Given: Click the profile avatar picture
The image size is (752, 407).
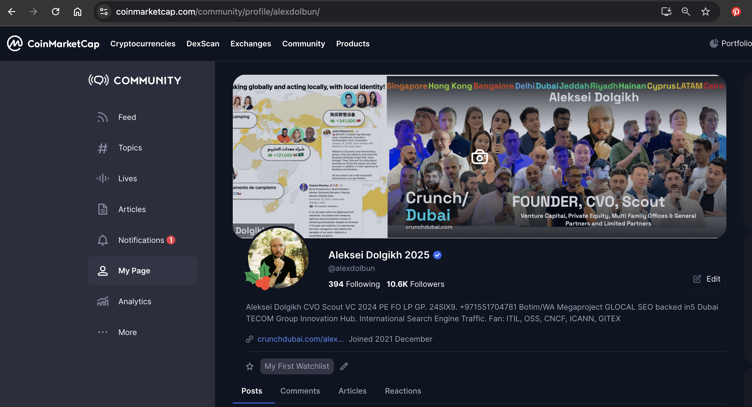Looking at the screenshot, I should (277, 258).
